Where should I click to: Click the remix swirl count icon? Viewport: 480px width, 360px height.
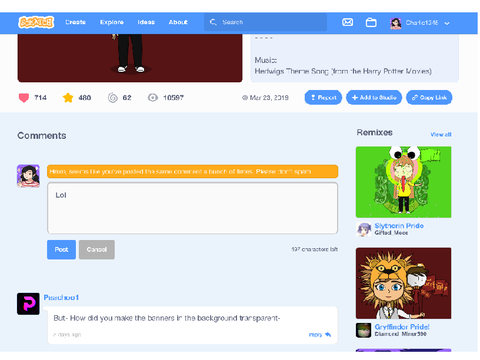(x=113, y=98)
